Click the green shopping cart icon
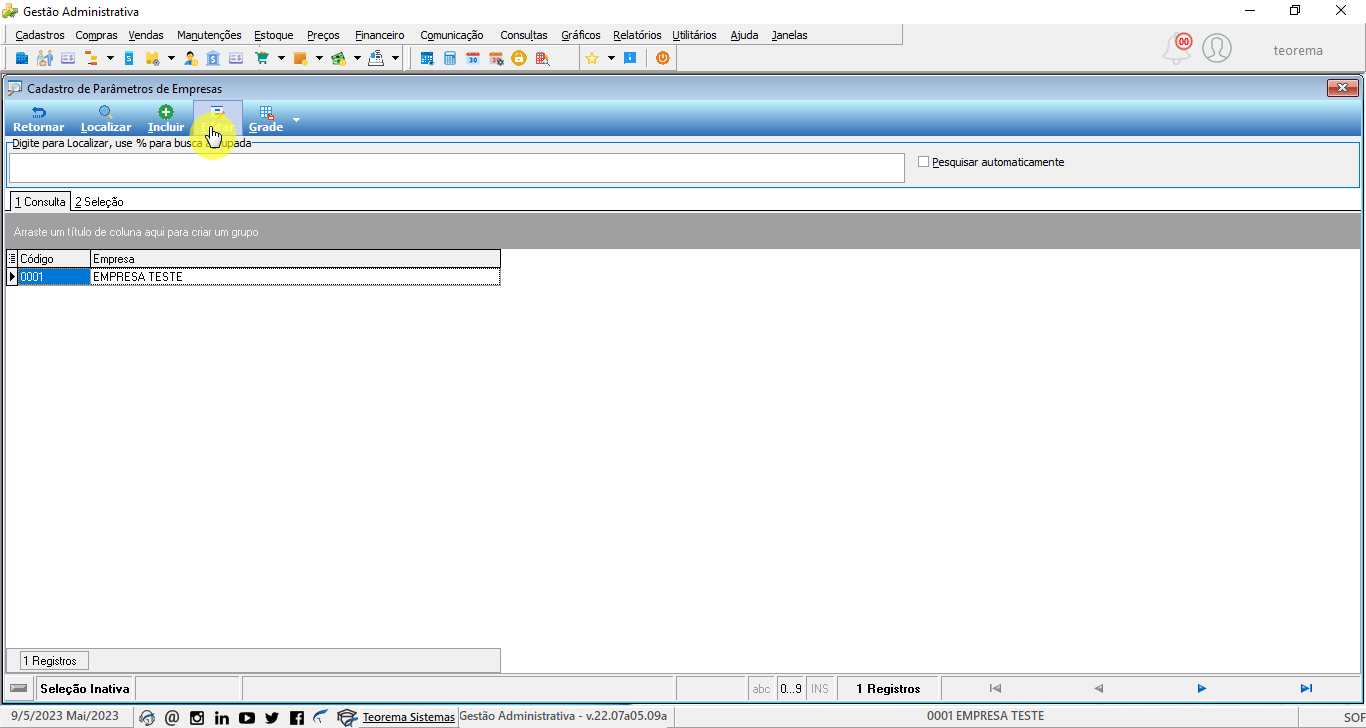 (262, 58)
